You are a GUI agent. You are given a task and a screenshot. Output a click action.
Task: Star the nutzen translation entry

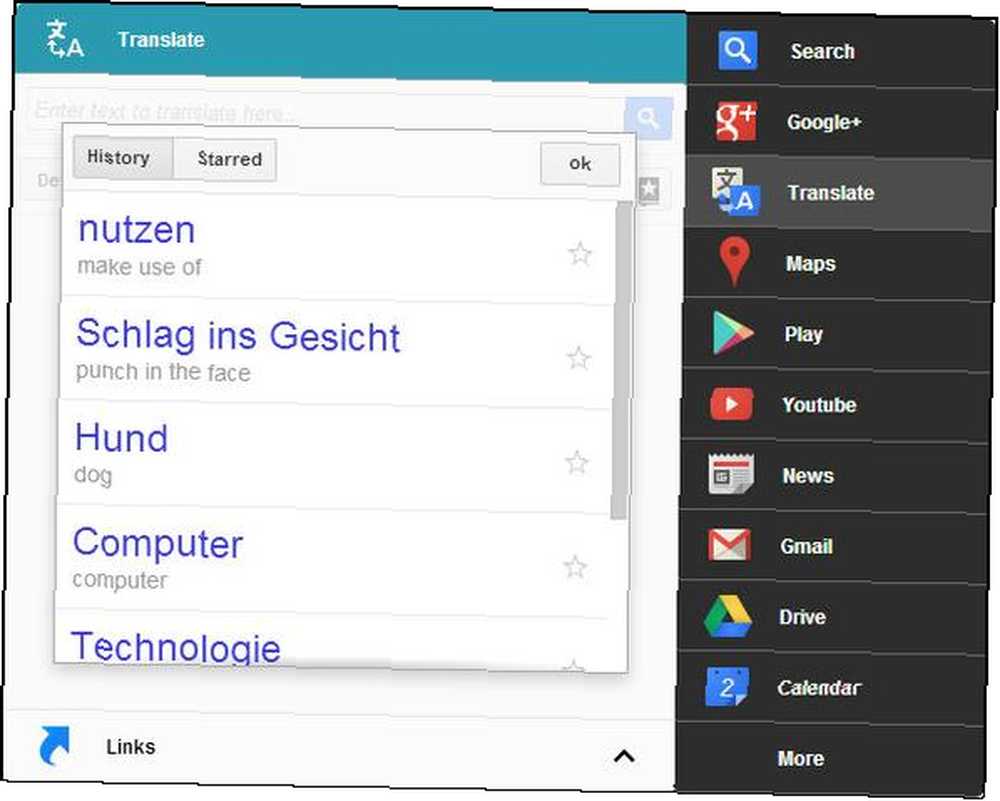580,254
